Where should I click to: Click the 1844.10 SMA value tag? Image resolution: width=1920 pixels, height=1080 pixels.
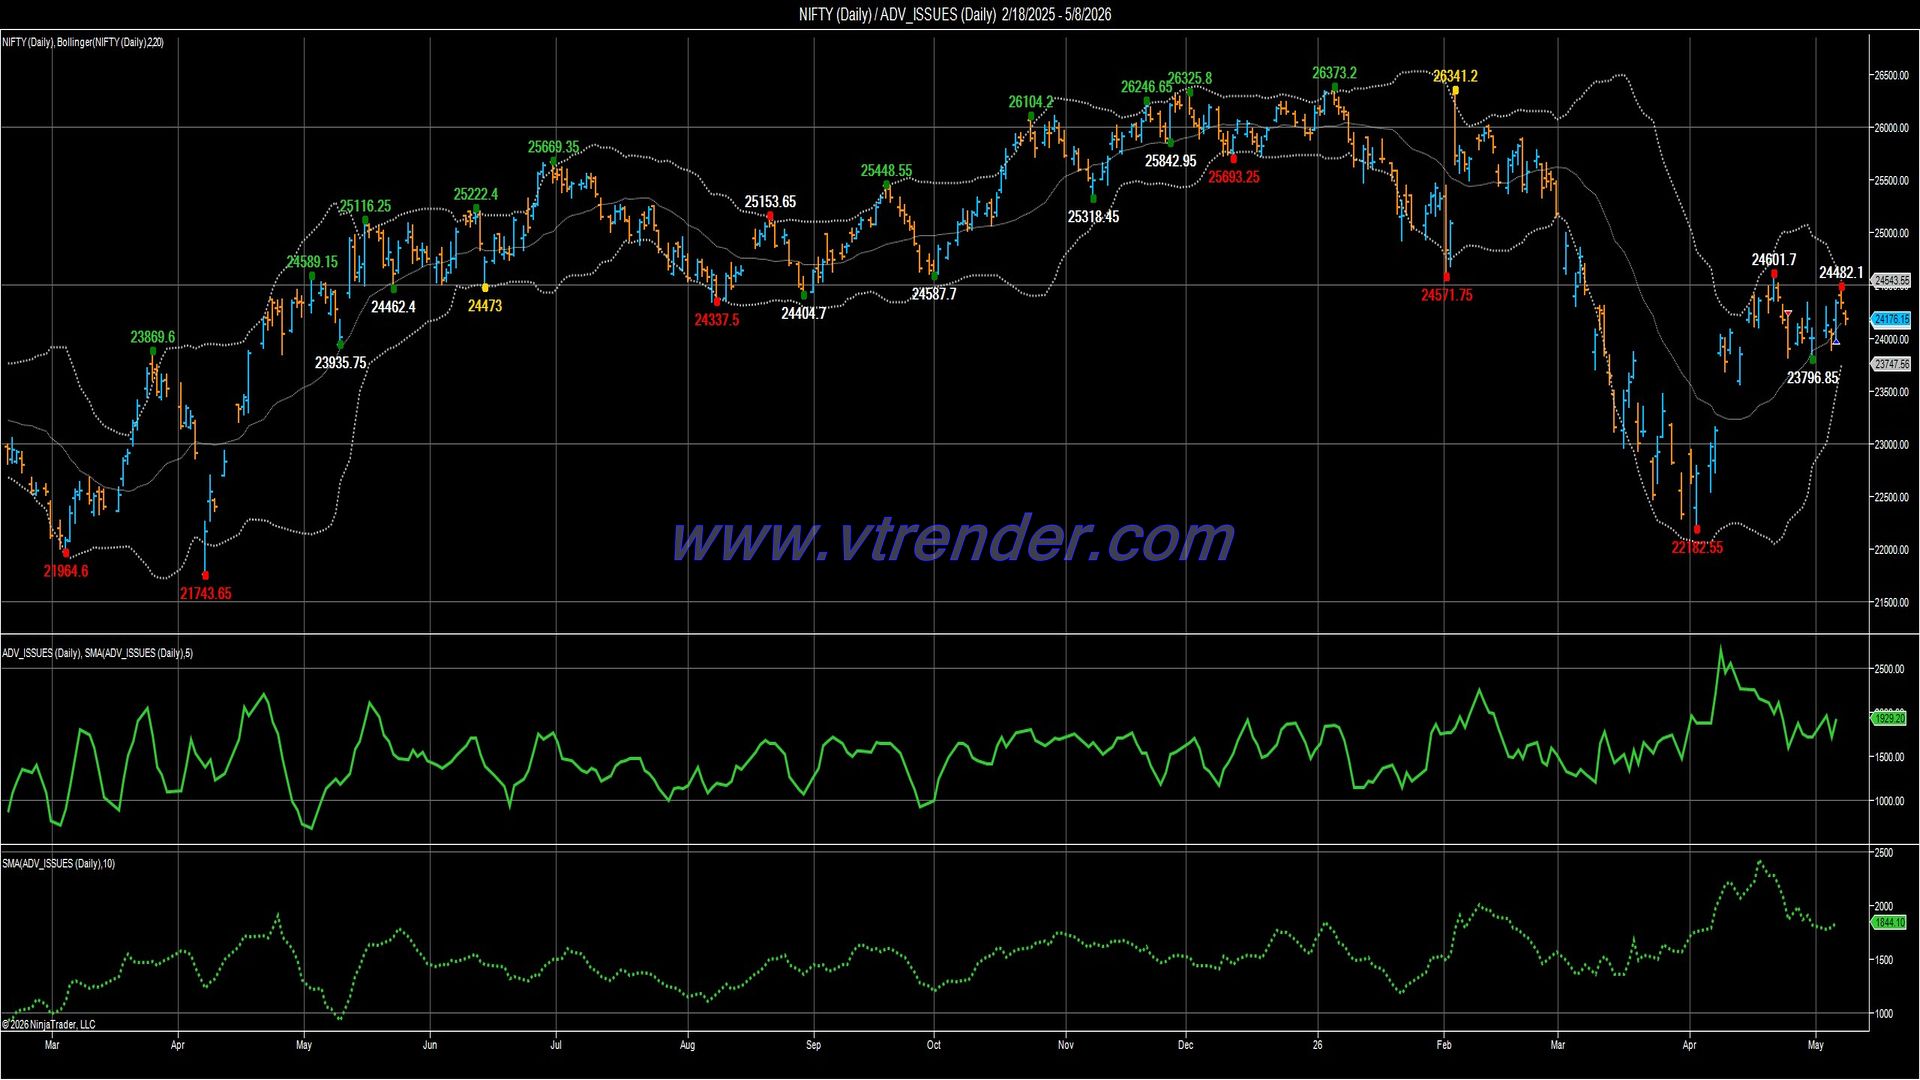tap(1889, 922)
